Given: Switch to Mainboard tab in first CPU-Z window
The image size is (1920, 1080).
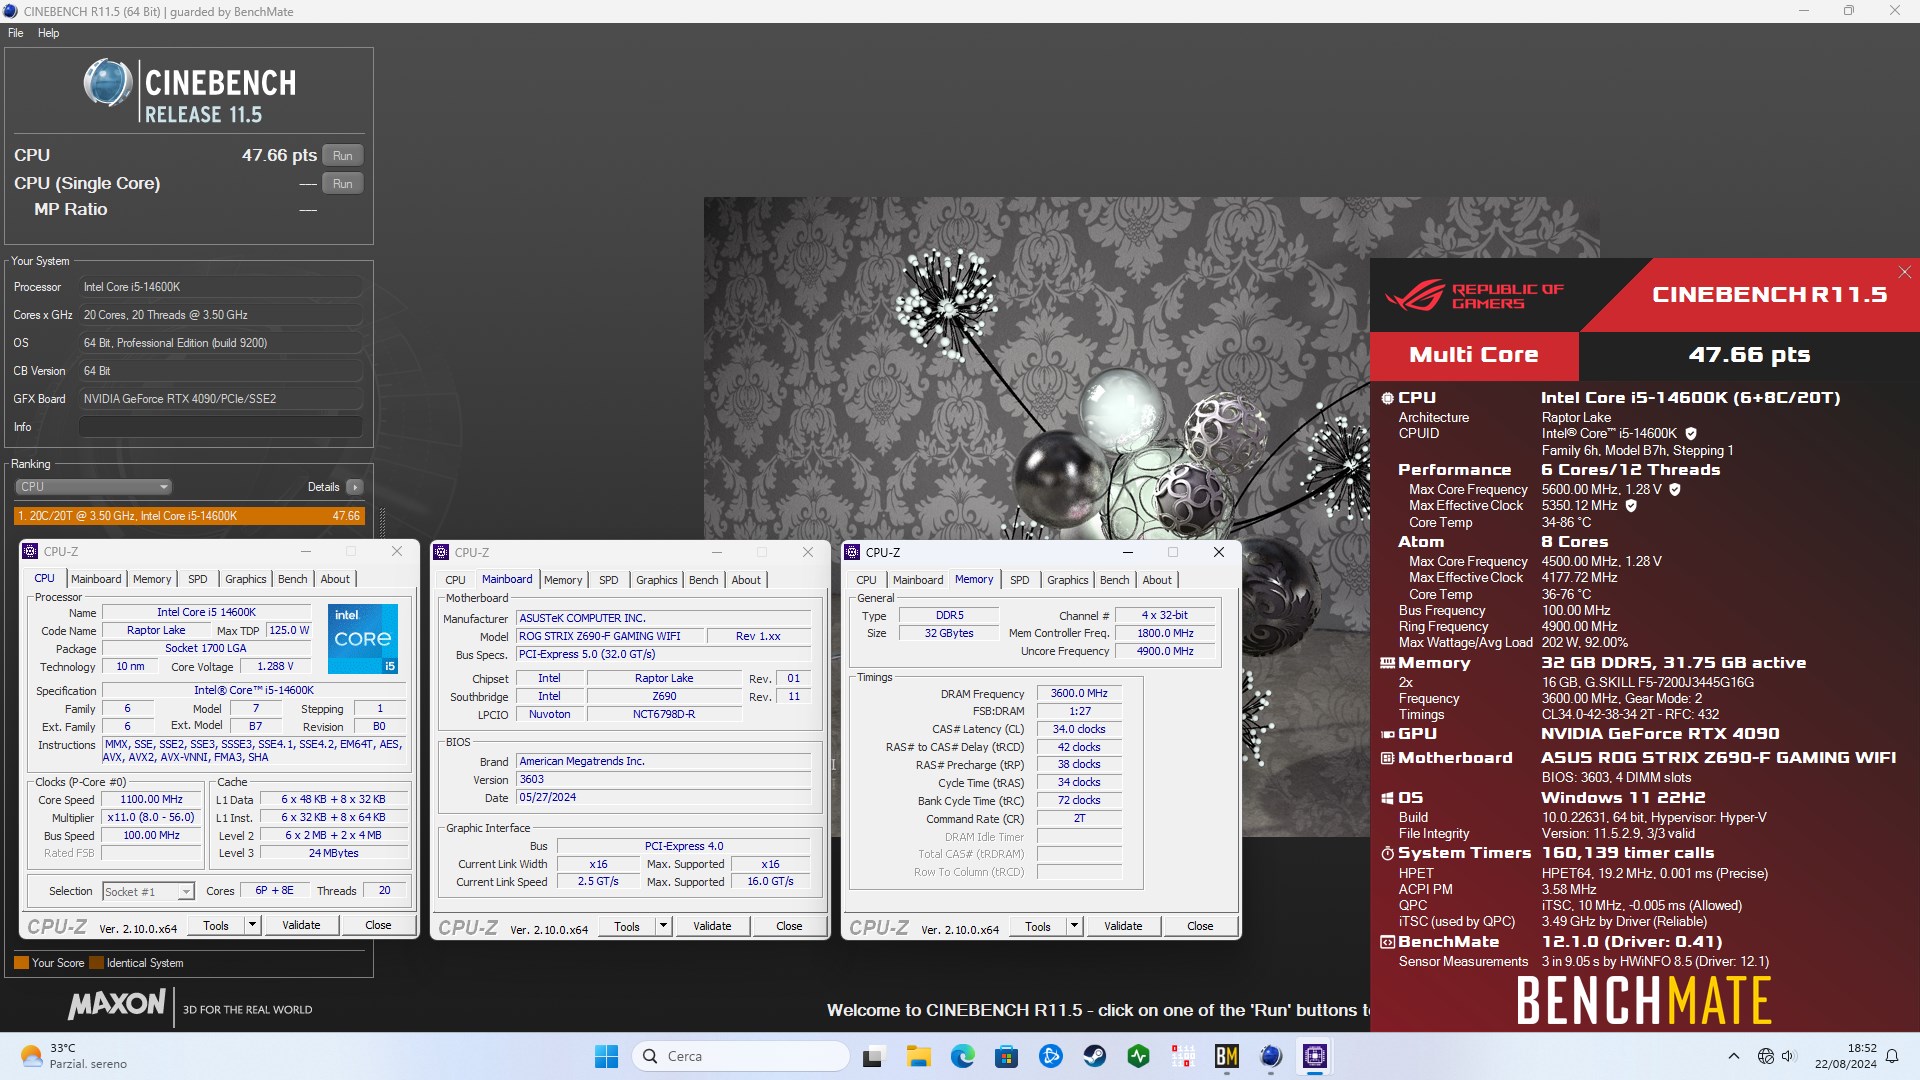Looking at the screenshot, I should [x=96, y=579].
